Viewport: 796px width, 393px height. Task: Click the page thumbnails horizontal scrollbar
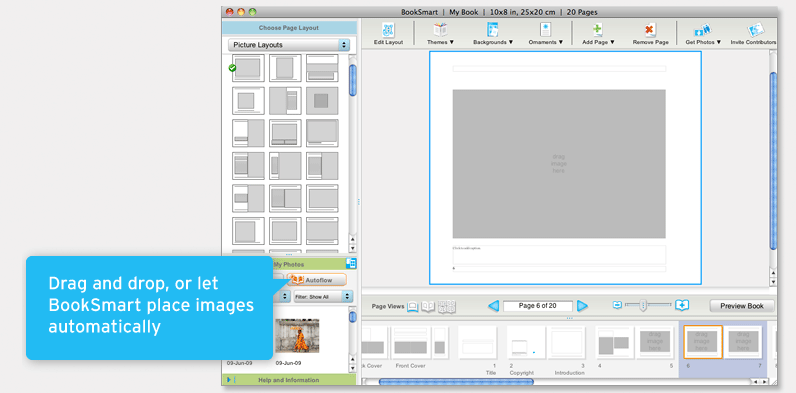click(x=456, y=381)
